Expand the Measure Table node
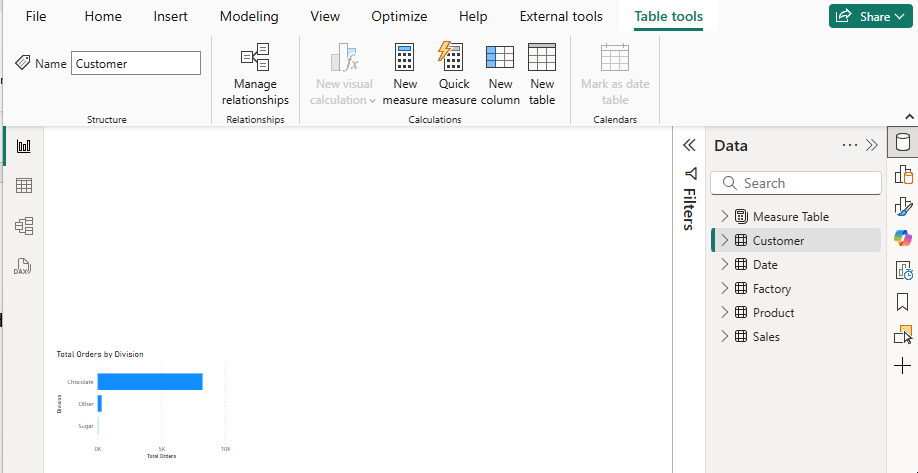The width and height of the screenshot is (918, 473). (725, 217)
